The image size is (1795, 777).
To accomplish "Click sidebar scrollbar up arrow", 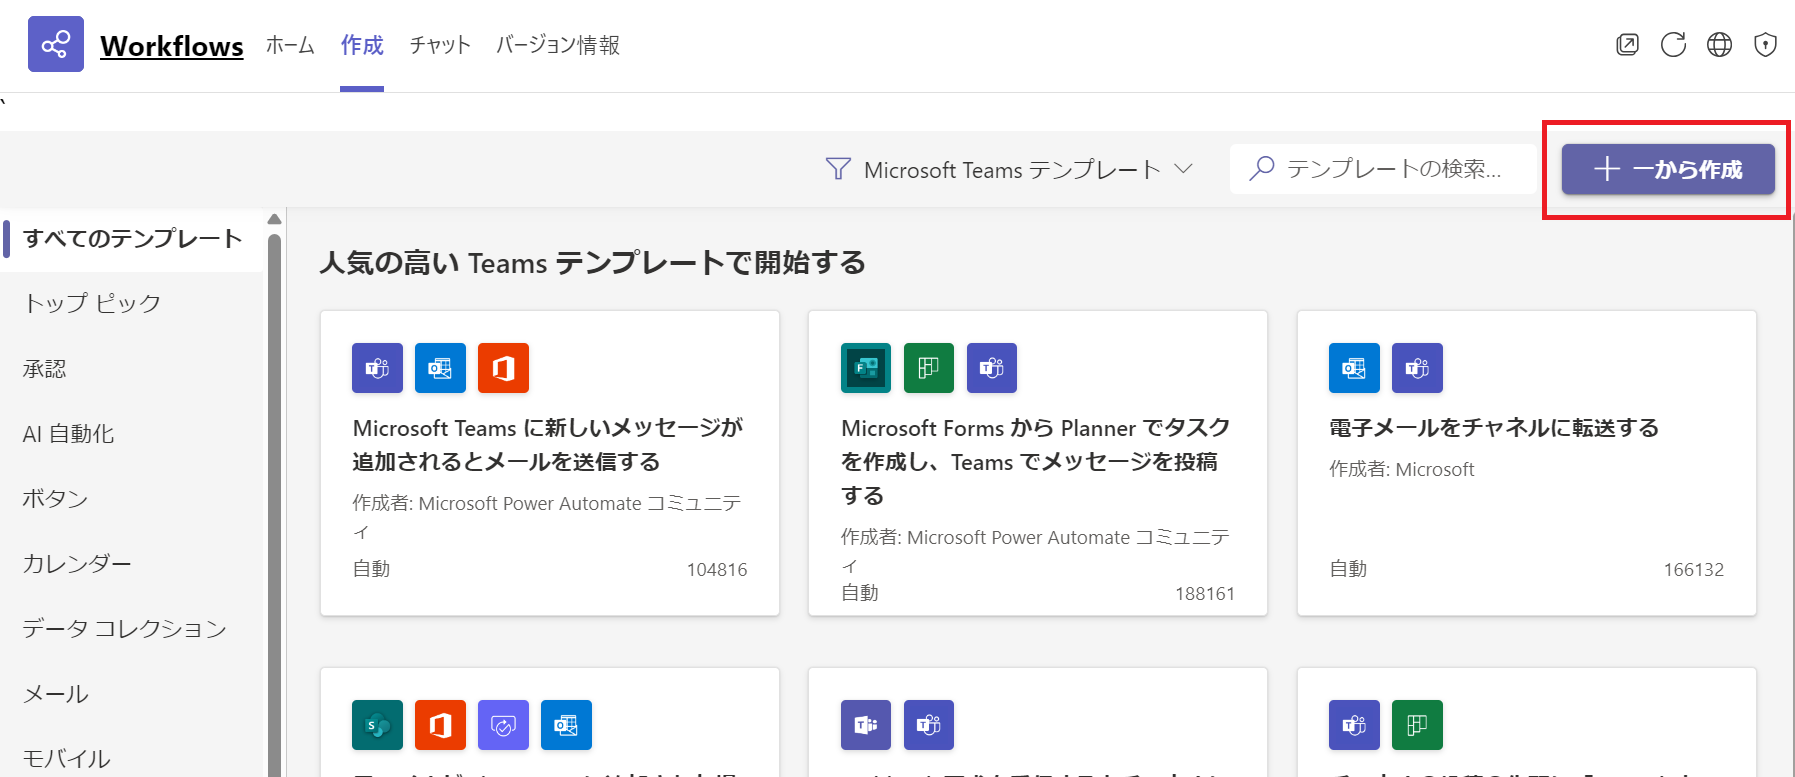I will pyautogui.click(x=274, y=219).
